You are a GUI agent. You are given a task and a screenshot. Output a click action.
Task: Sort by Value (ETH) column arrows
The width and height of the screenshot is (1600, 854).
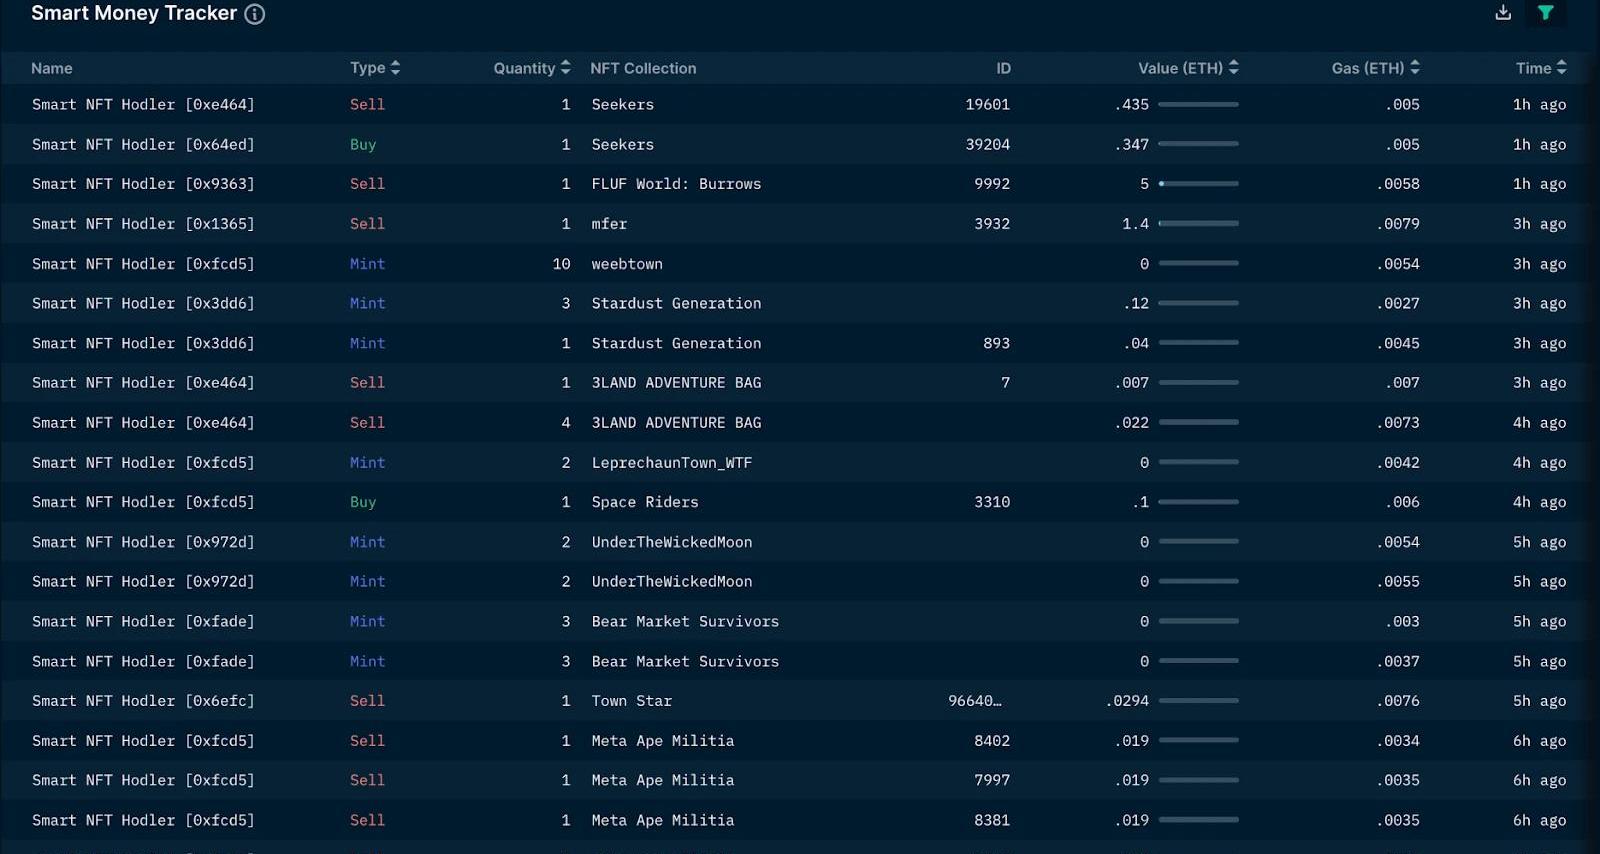[1233, 68]
